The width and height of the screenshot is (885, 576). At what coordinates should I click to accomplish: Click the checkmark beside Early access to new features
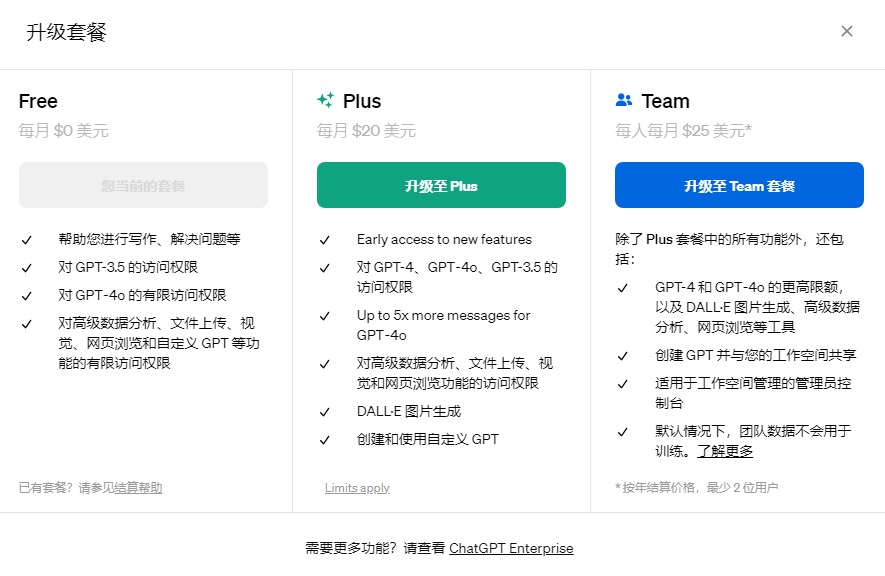(325, 239)
